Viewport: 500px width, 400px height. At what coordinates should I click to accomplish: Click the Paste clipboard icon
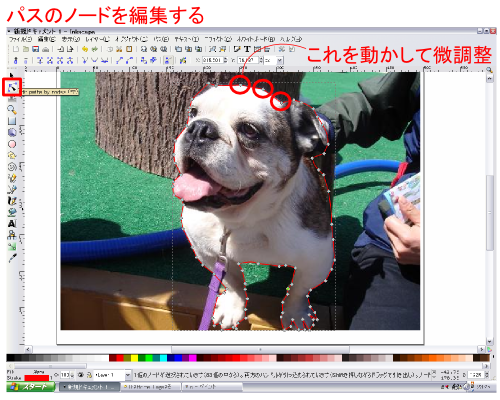[x=129, y=49]
